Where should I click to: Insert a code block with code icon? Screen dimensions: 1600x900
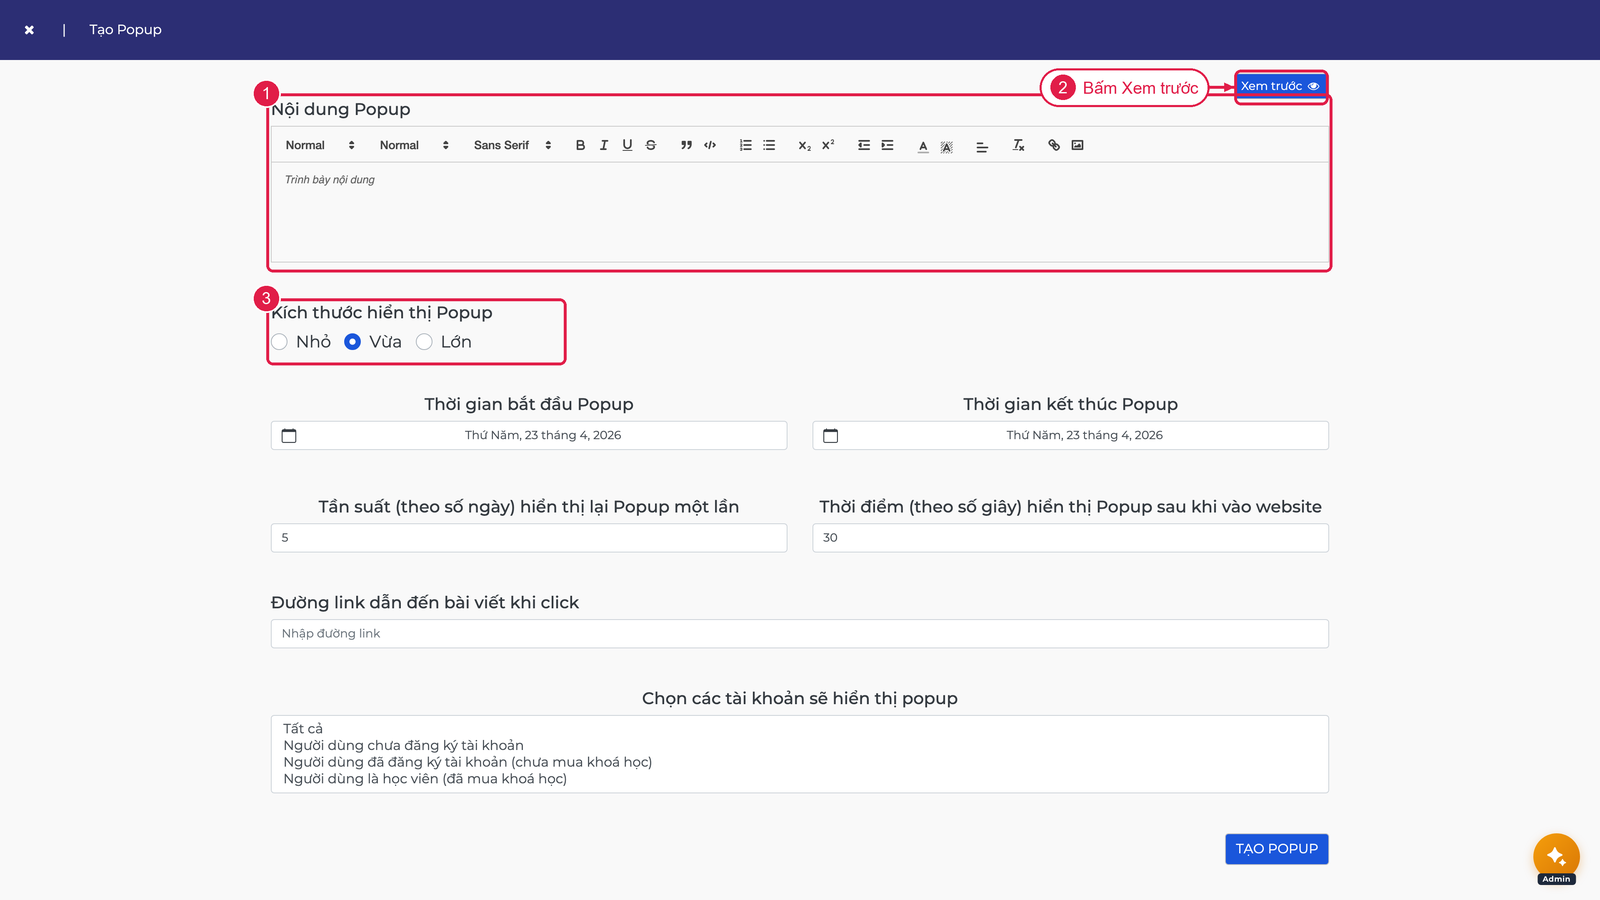(710, 145)
